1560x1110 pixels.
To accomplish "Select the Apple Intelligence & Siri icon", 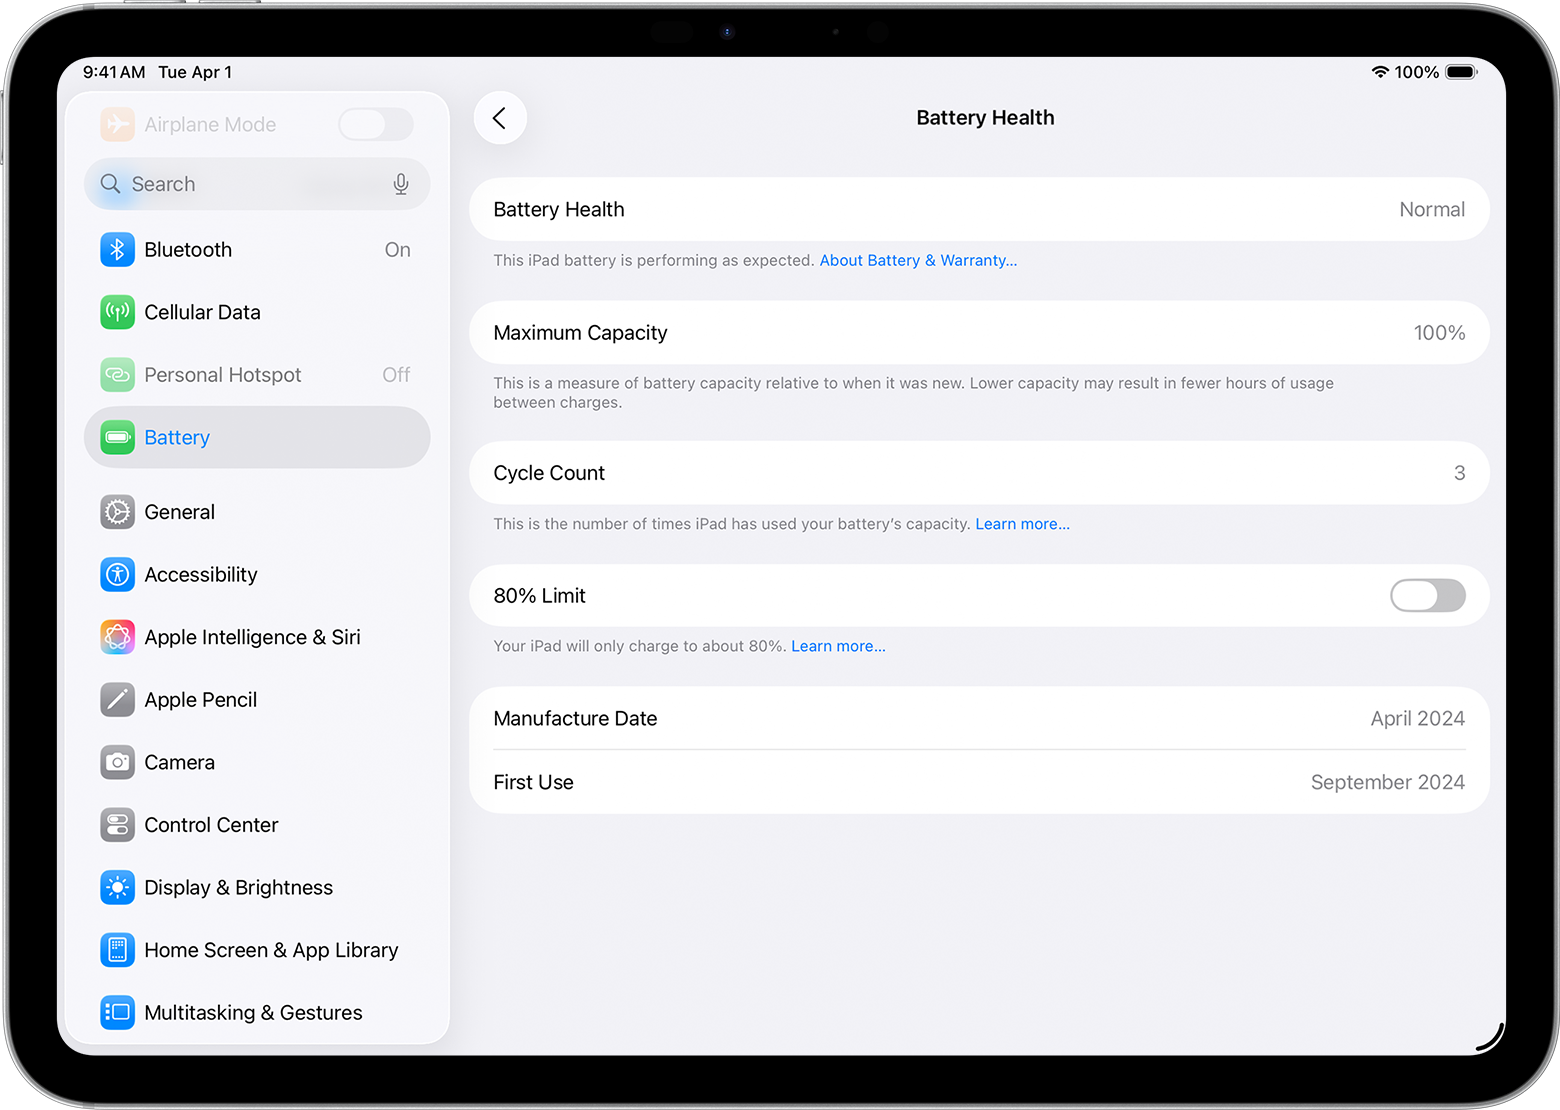I will point(117,637).
